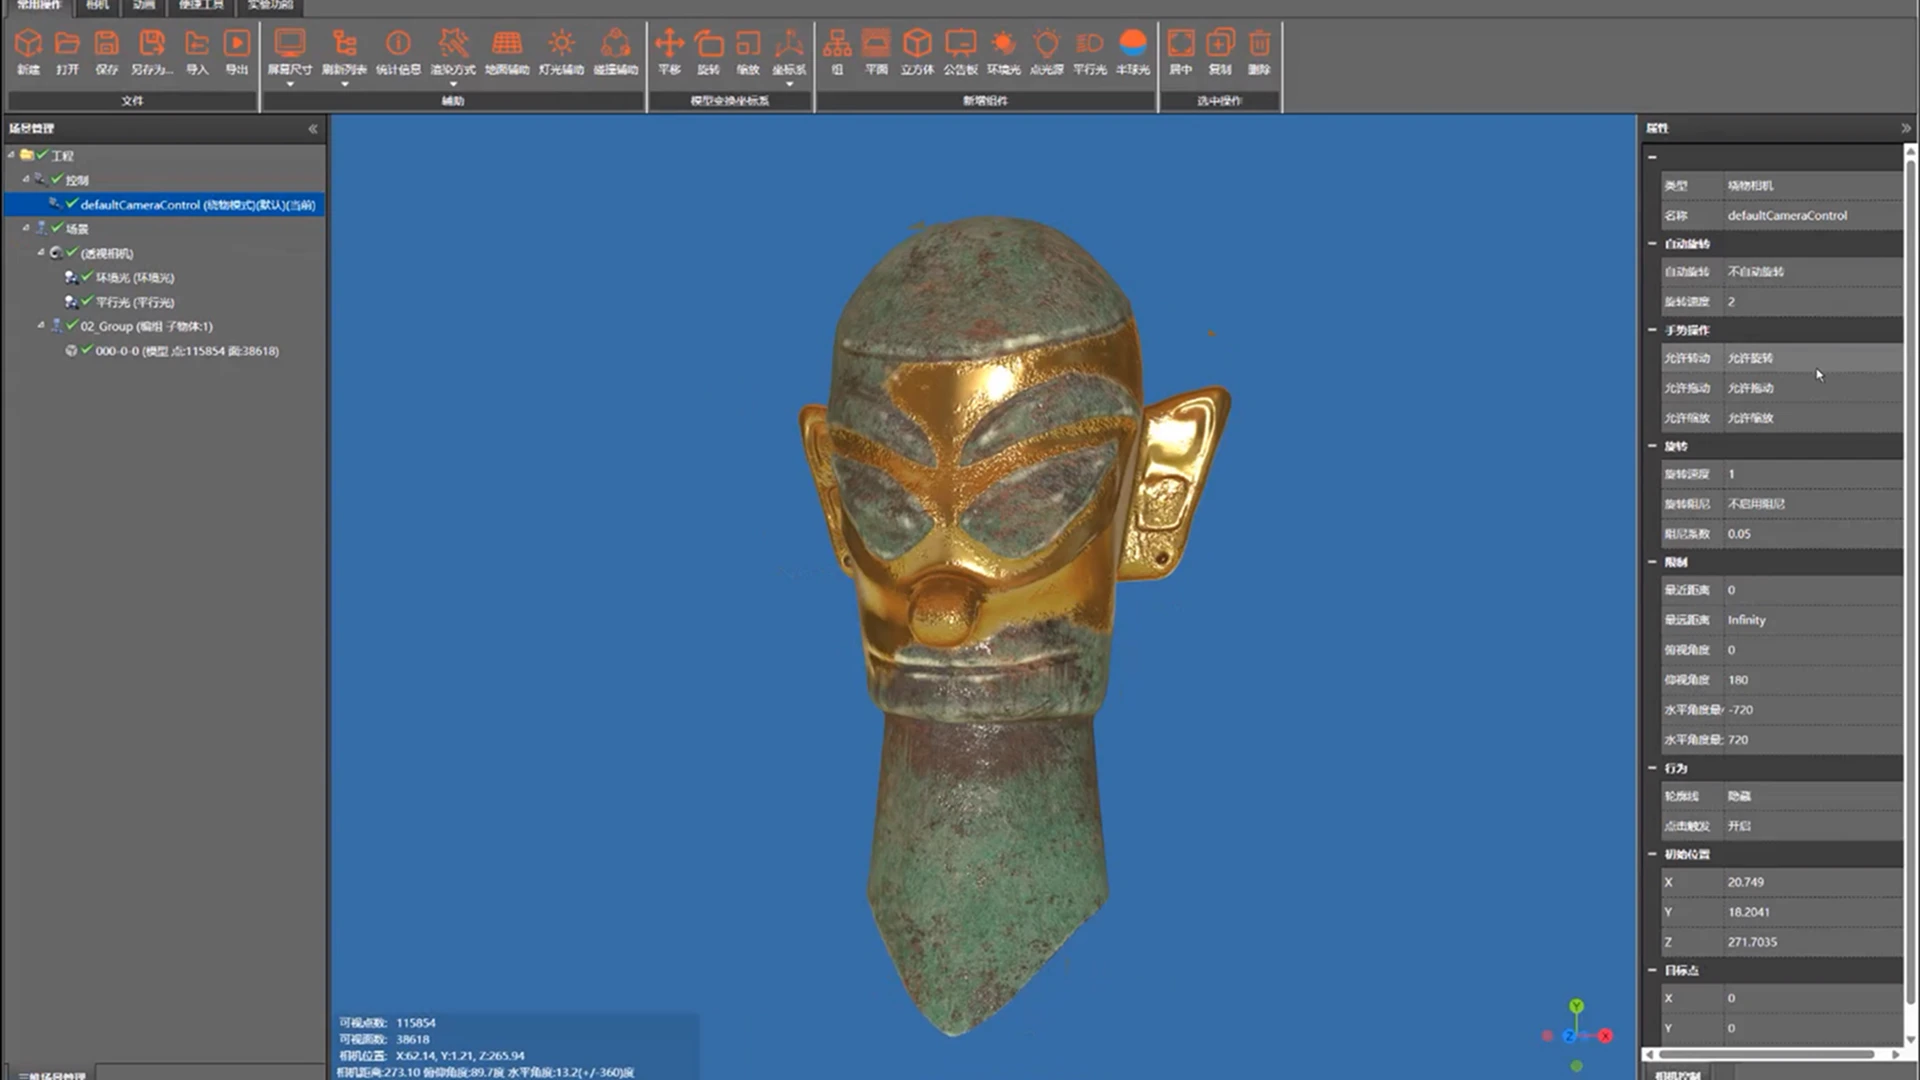Switch to the 动画 animation ribbon tab
The width and height of the screenshot is (1920, 1080).
click(x=144, y=5)
